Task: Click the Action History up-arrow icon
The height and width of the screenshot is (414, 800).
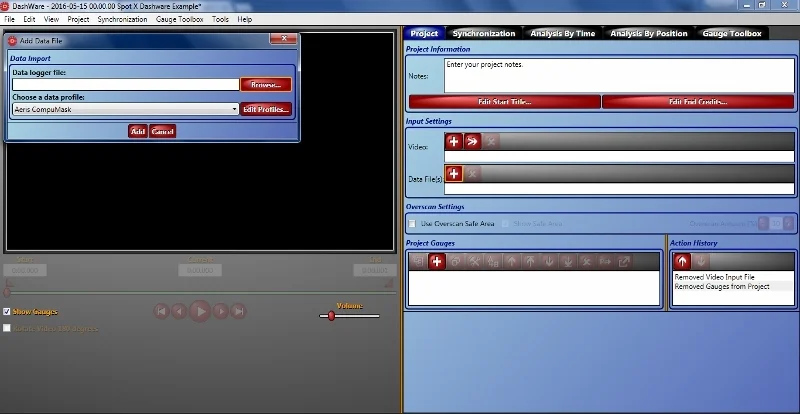Action: click(x=682, y=261)
